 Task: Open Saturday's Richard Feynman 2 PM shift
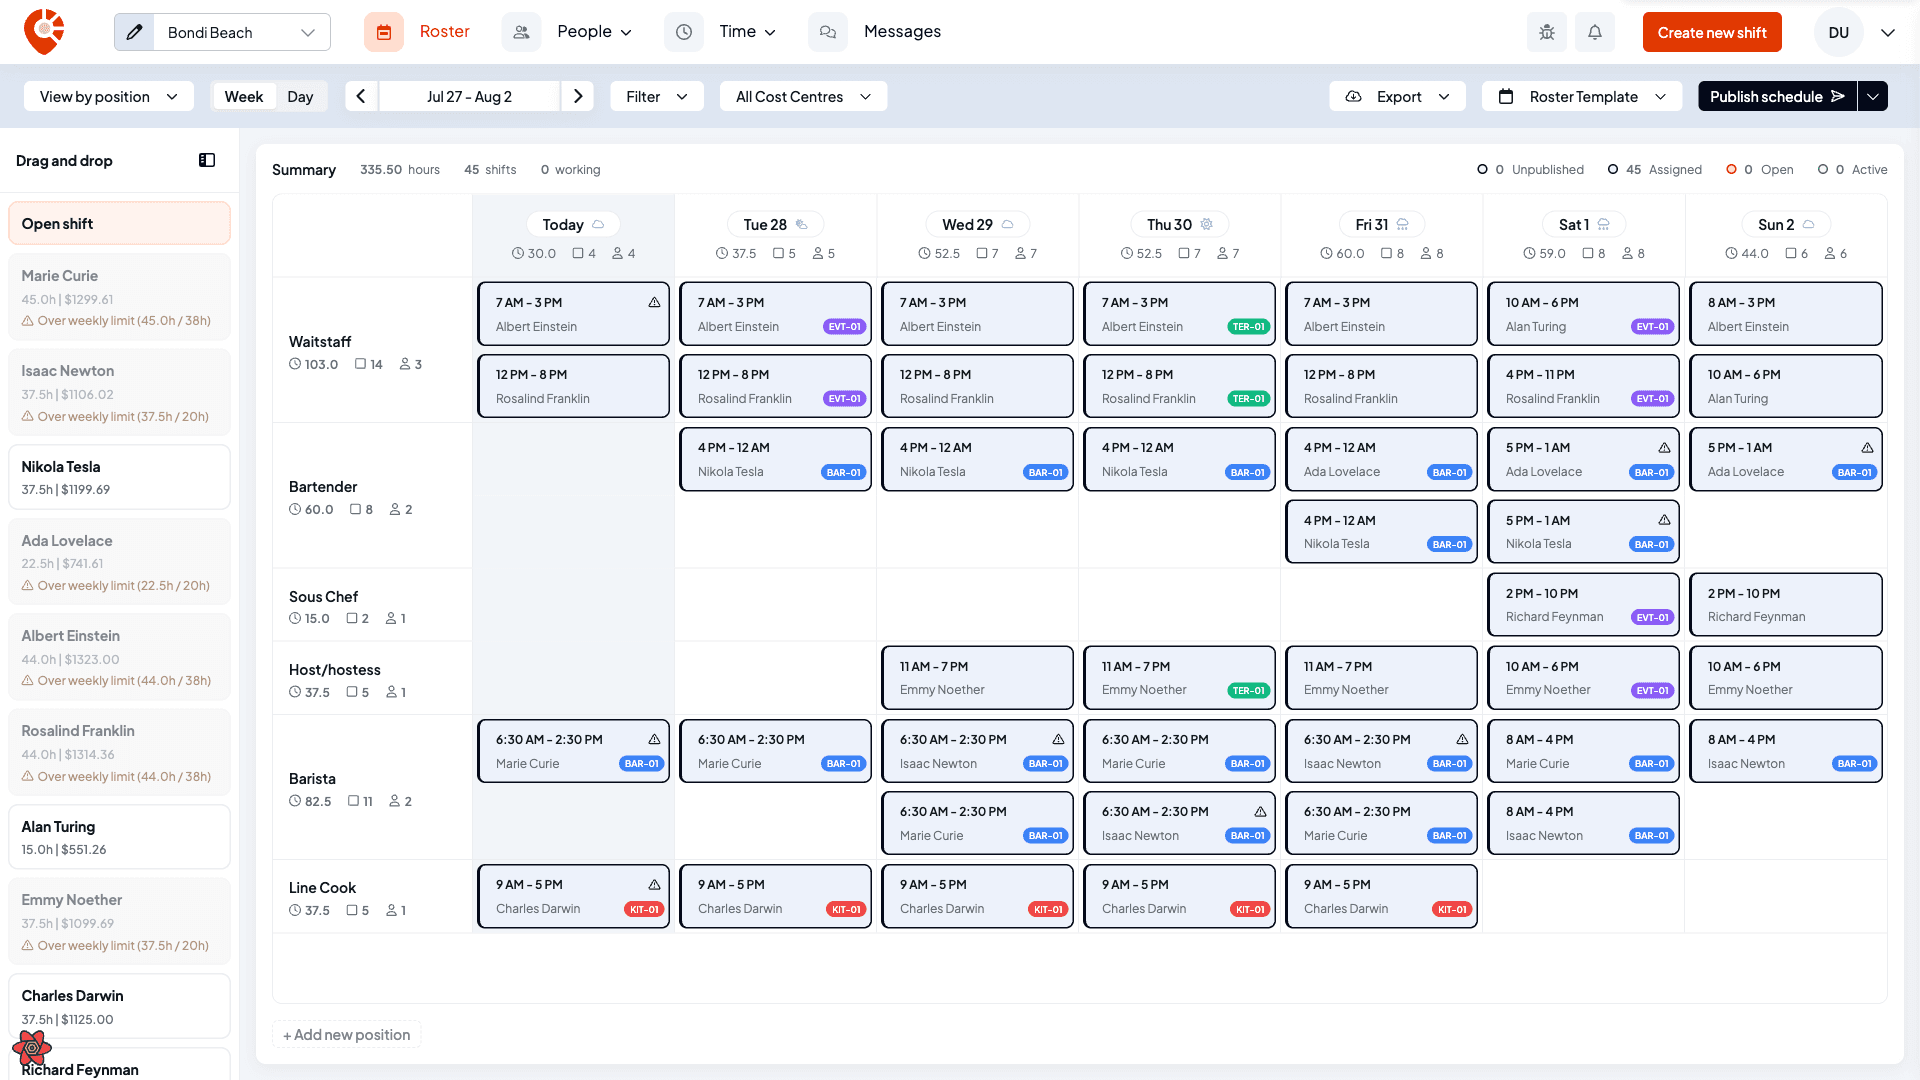[x=1583, y=604]
